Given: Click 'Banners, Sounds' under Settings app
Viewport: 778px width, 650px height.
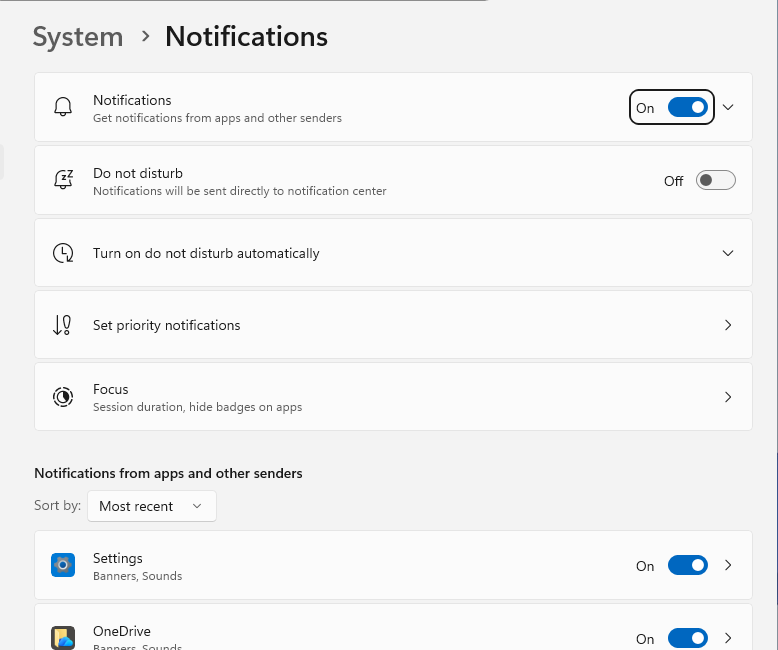Looking at the screenshot, I should 137,576.
